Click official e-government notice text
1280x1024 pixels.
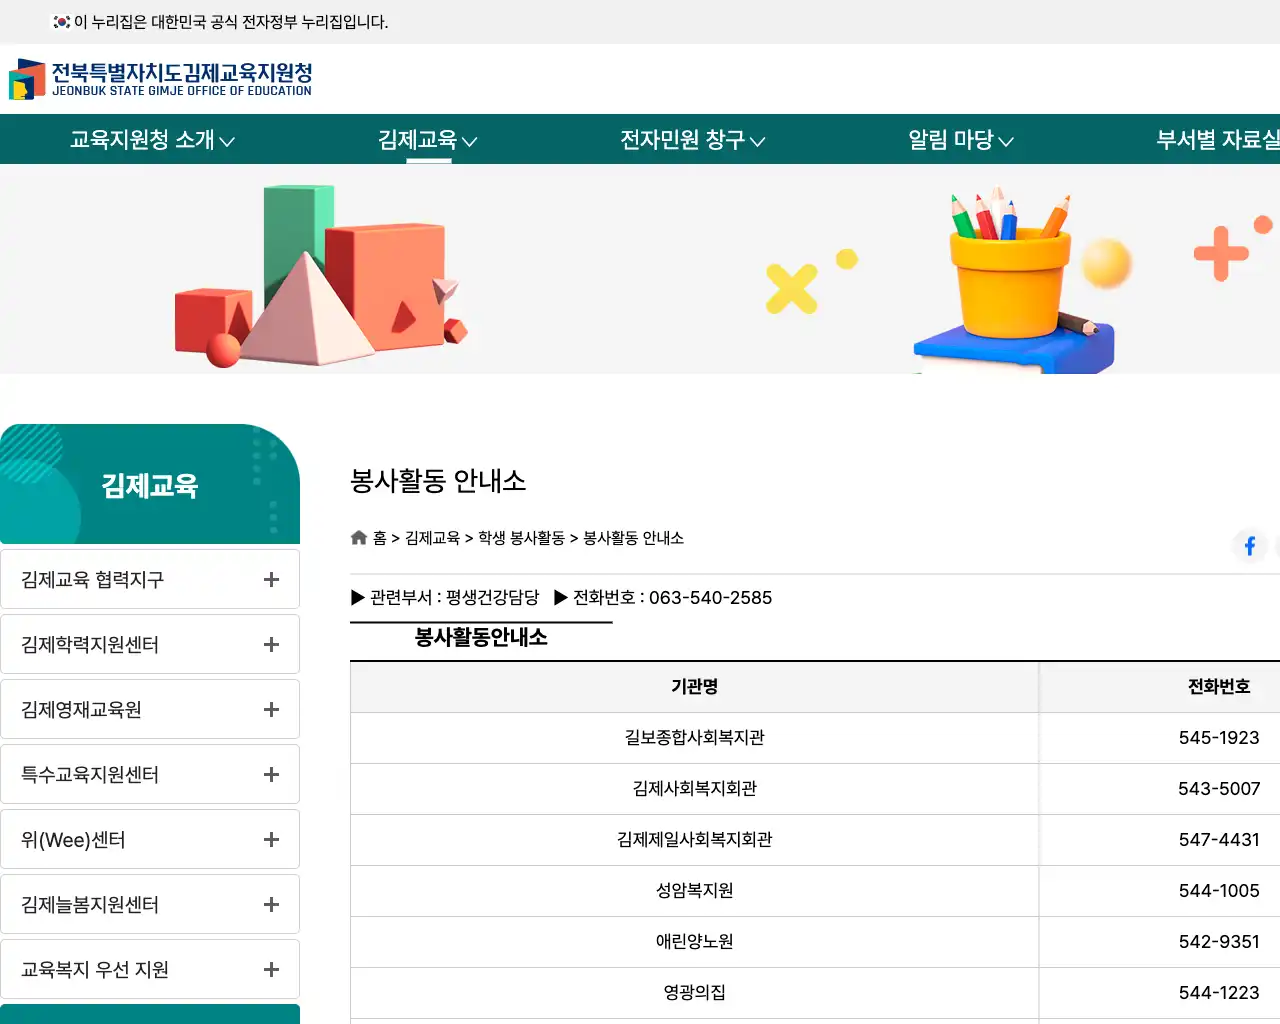click(x=231, y=22)
